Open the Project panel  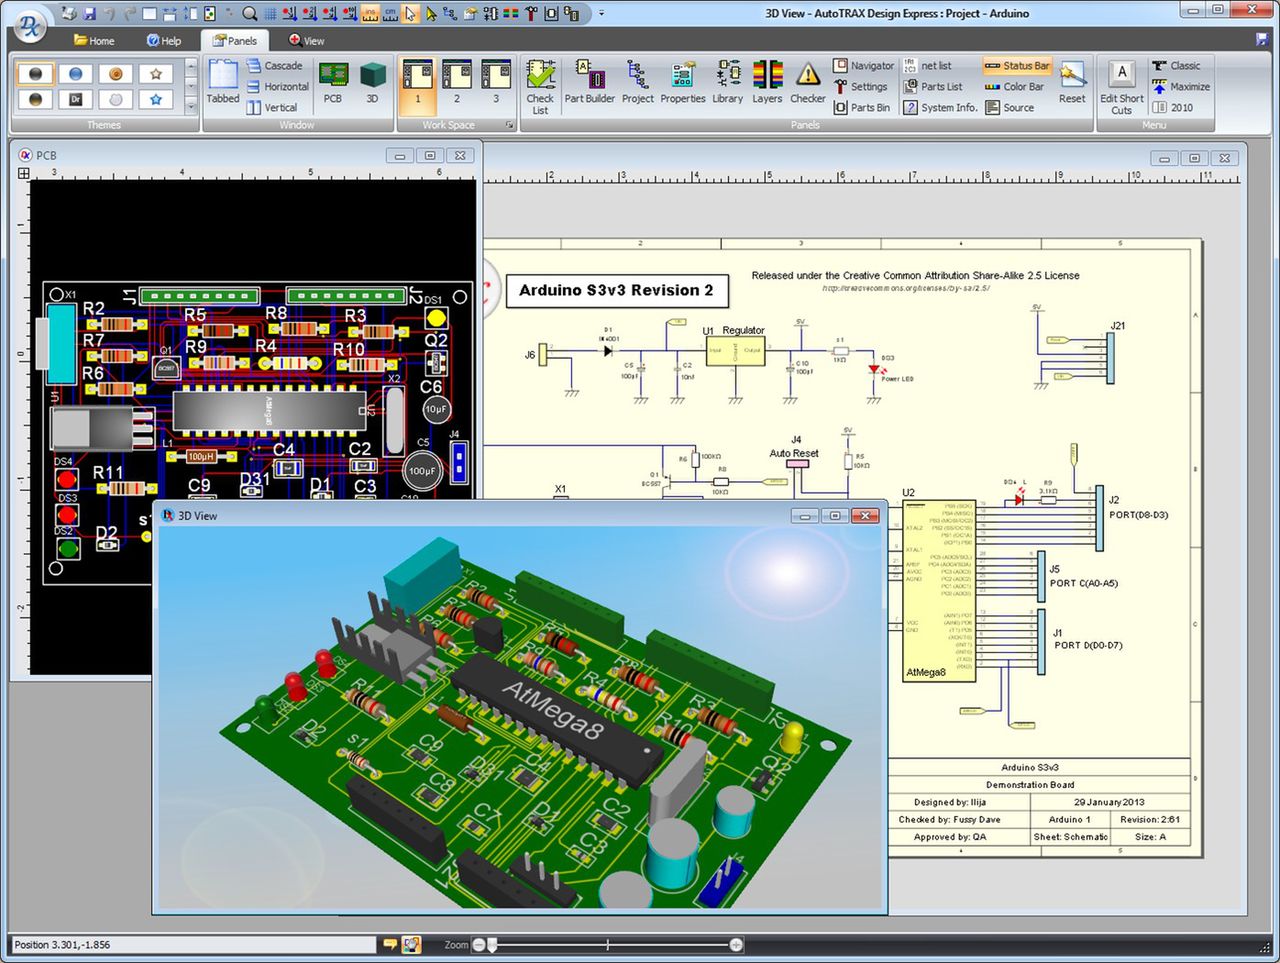click(638, 83)
